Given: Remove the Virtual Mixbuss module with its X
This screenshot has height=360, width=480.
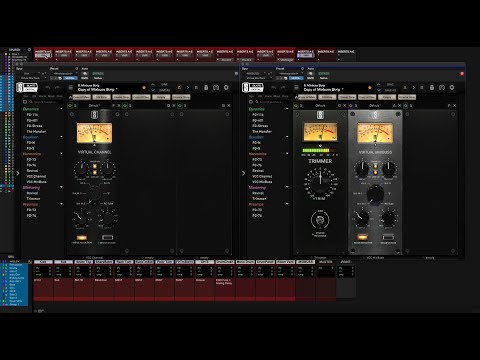Looking at the screenshot, I should tap(400, 105).
